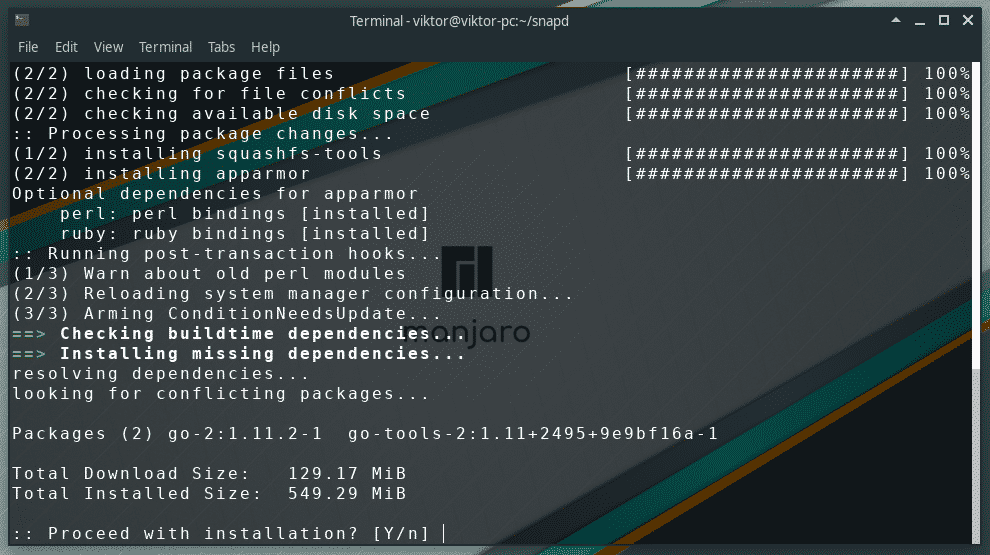990x555 pixels.
Task: Click the 'Proceed with installation? [Y/n]' prompt line
Action: (x=221, y=534)
